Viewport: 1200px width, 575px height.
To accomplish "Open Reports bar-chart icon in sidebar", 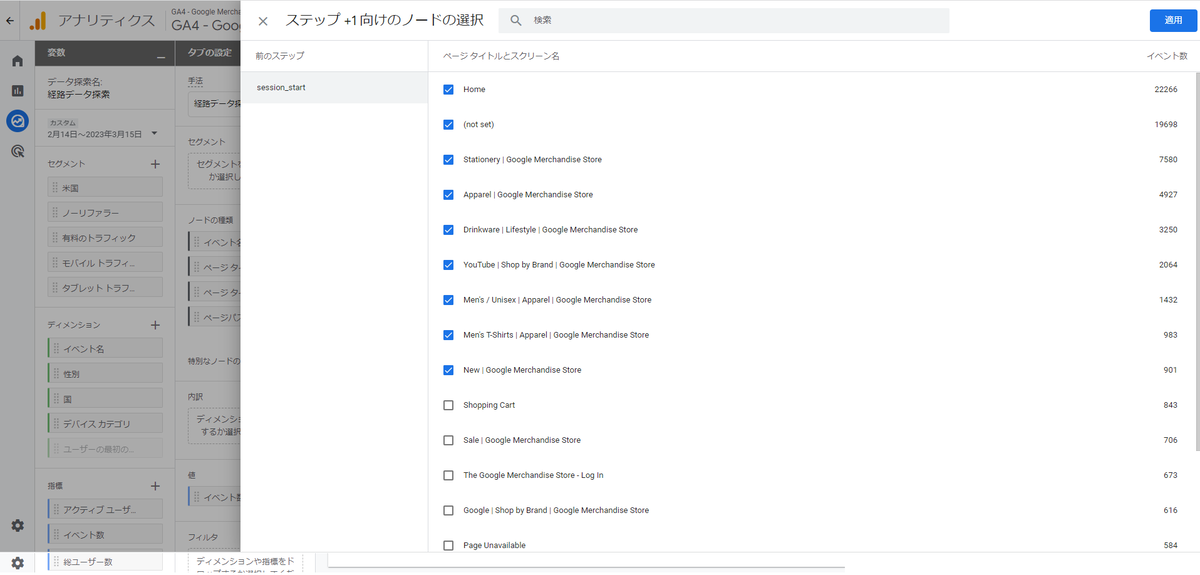I will pyautogui.click(x=17, y=91).
